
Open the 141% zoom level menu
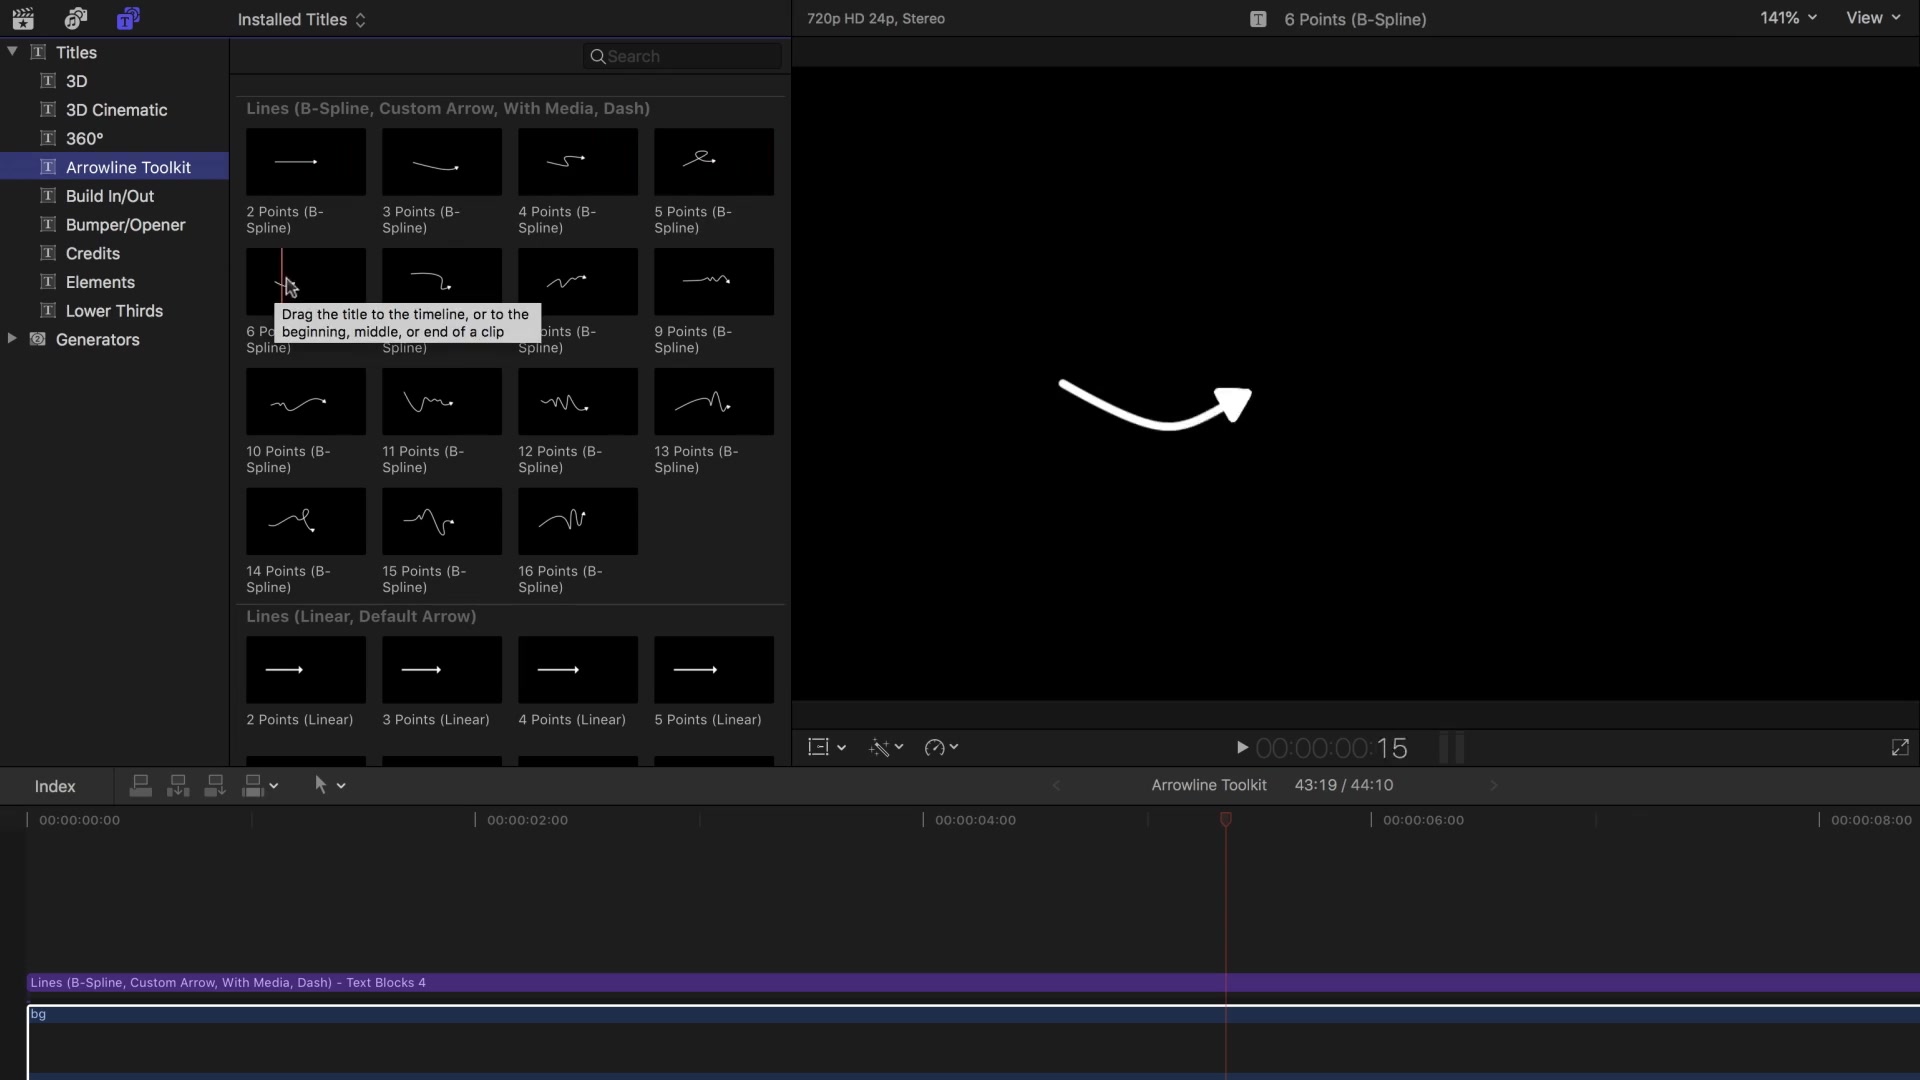(1788, 18)
